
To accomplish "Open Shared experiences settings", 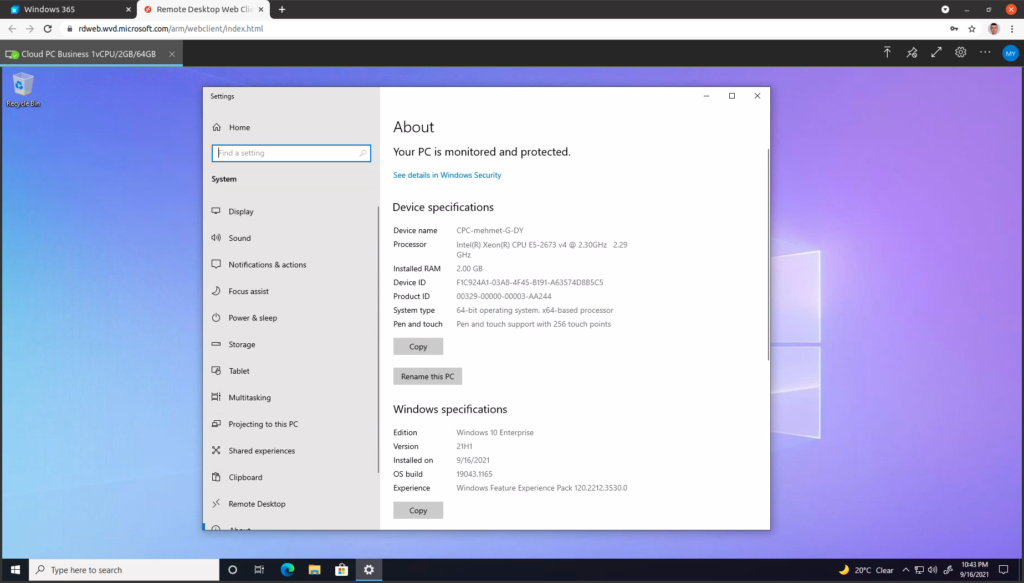I will (x=253, y=450).
